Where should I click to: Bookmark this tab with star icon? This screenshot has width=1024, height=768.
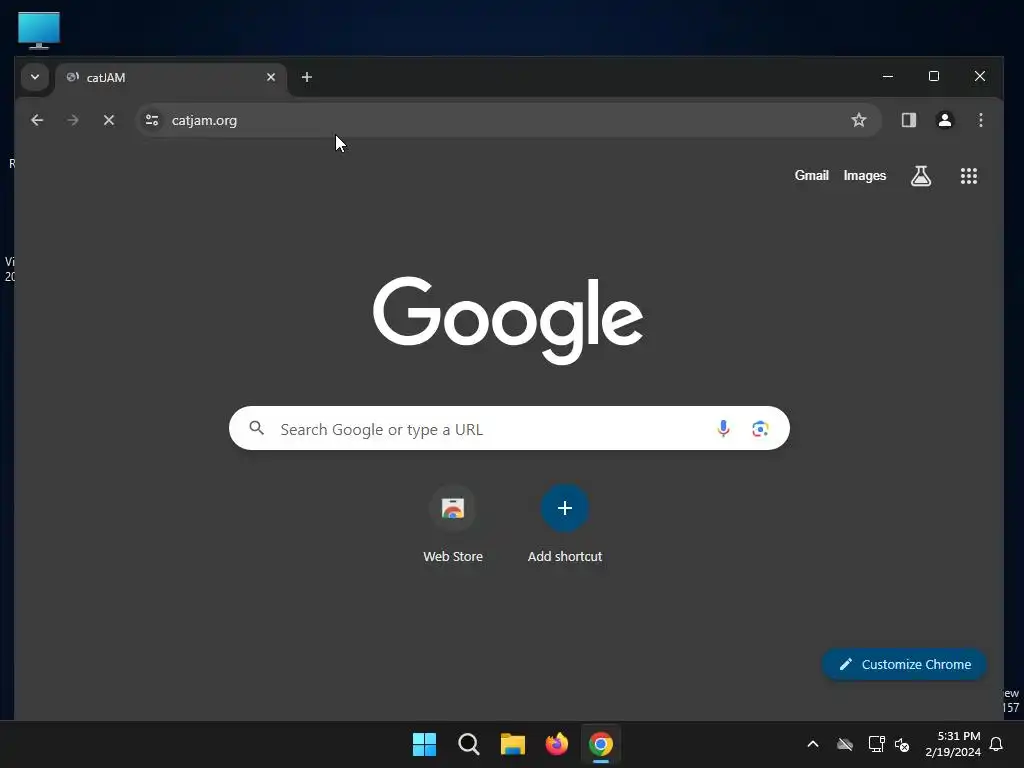tap(859, 120)
